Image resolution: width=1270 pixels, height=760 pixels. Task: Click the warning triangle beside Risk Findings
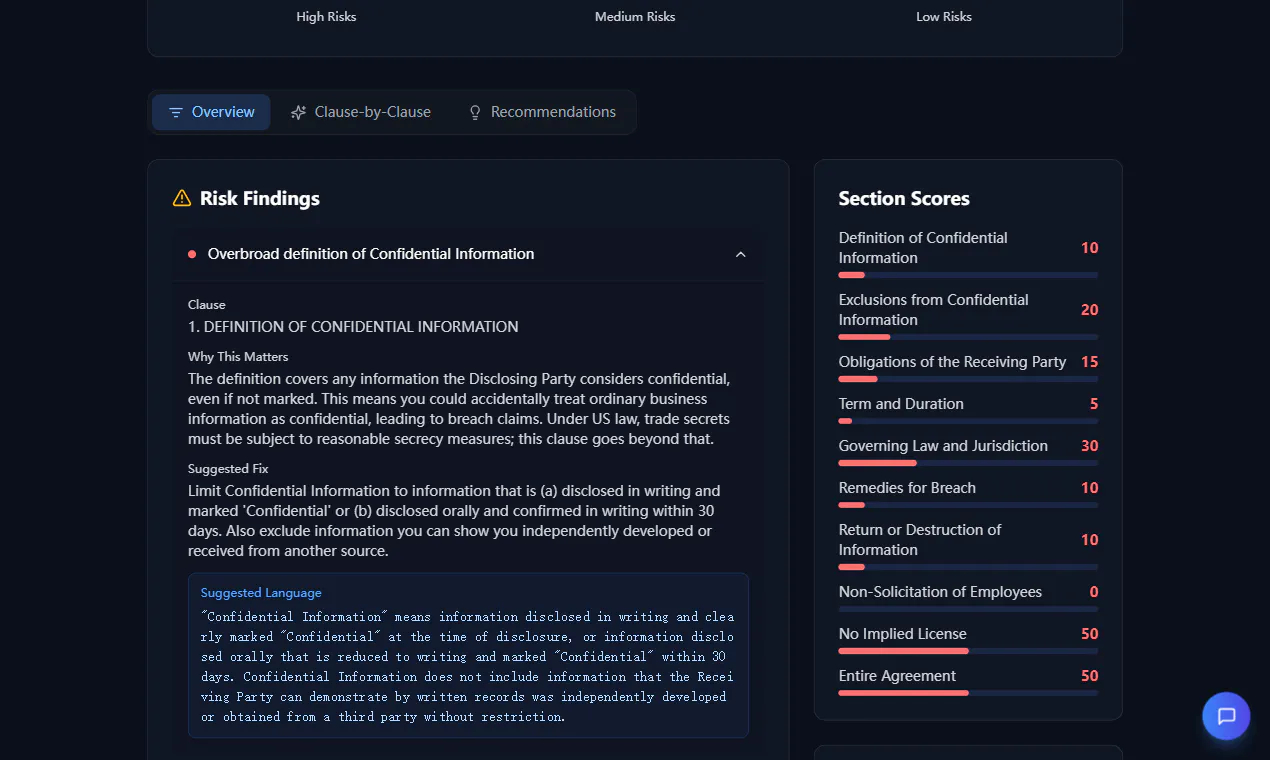(182, 198)
